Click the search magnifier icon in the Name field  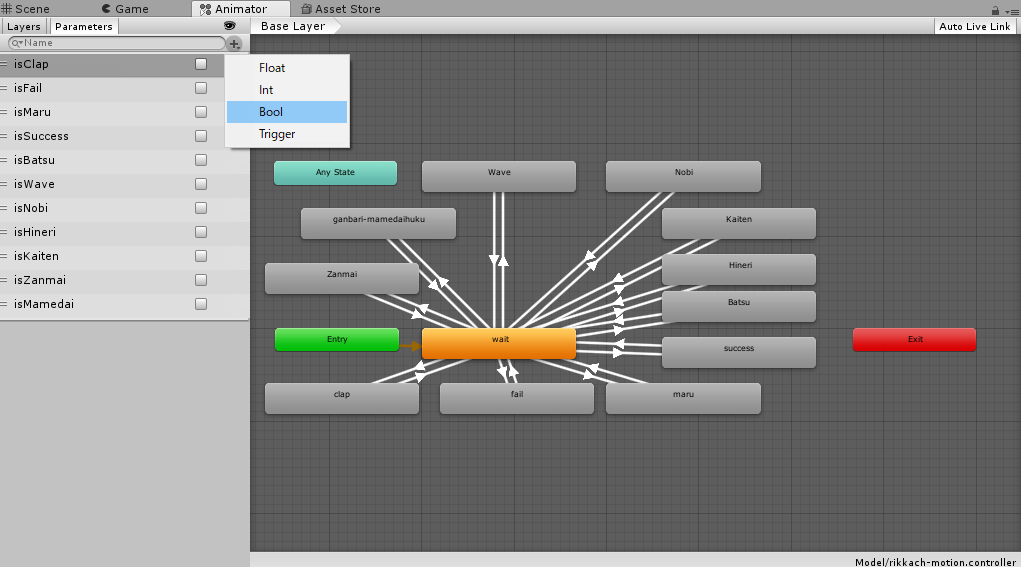click(16, 44)
